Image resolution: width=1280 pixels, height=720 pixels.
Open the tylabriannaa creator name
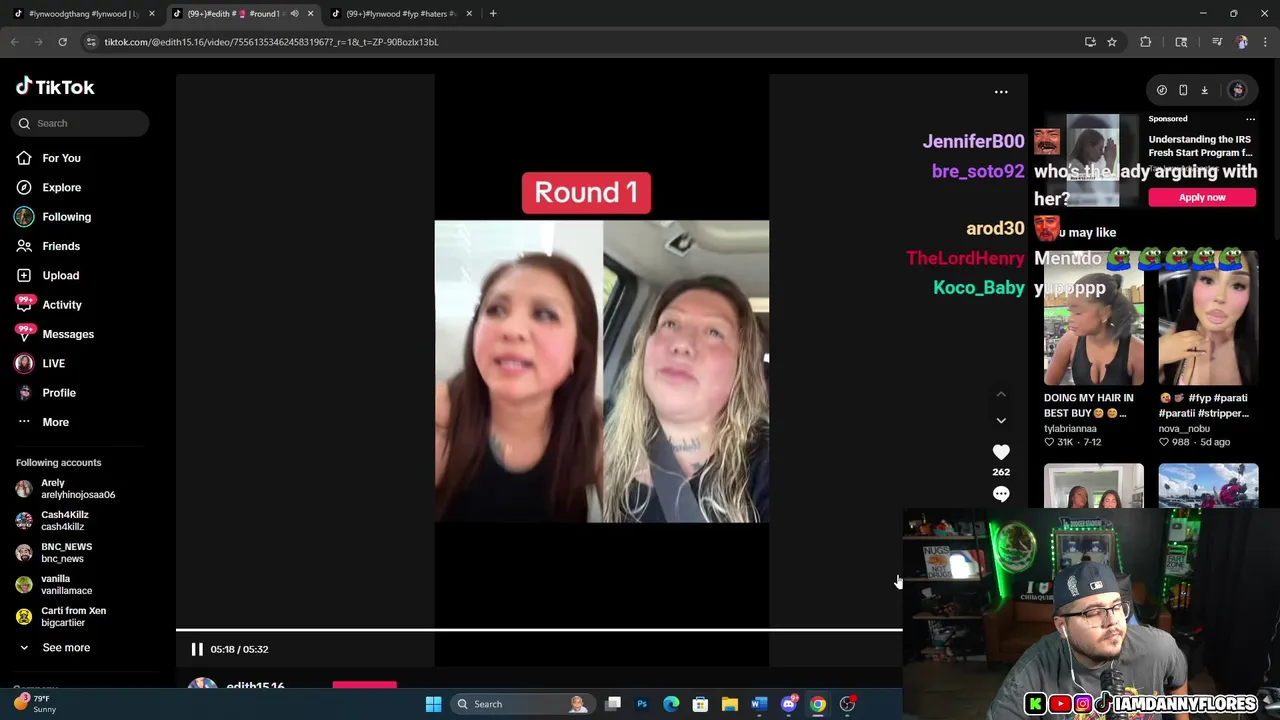tap(1070, 428)
